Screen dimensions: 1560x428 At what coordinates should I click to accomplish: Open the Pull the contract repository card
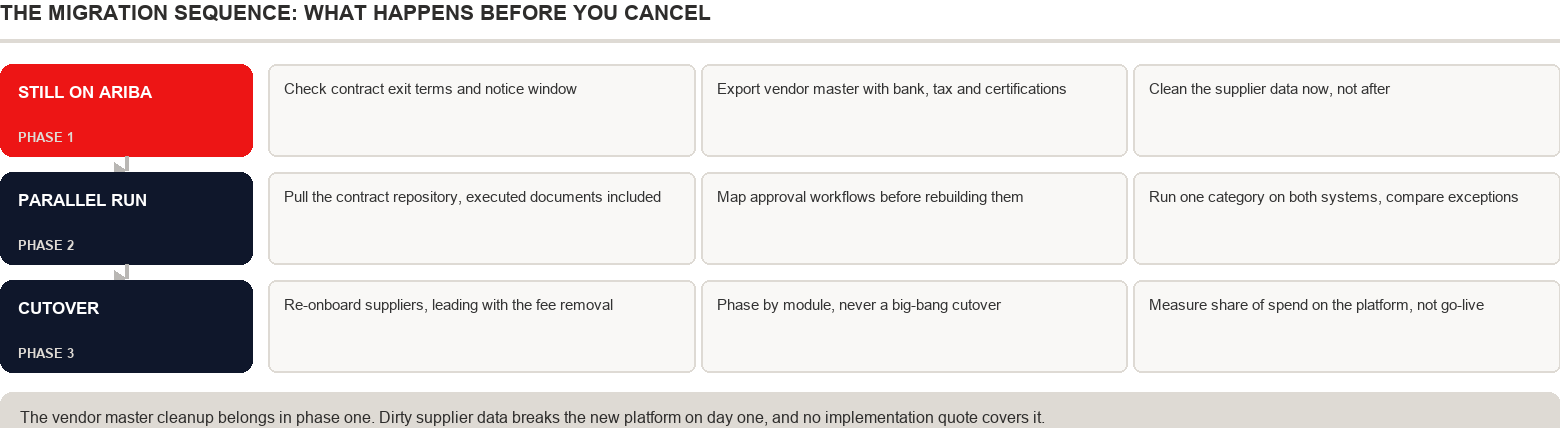[482, 219]
